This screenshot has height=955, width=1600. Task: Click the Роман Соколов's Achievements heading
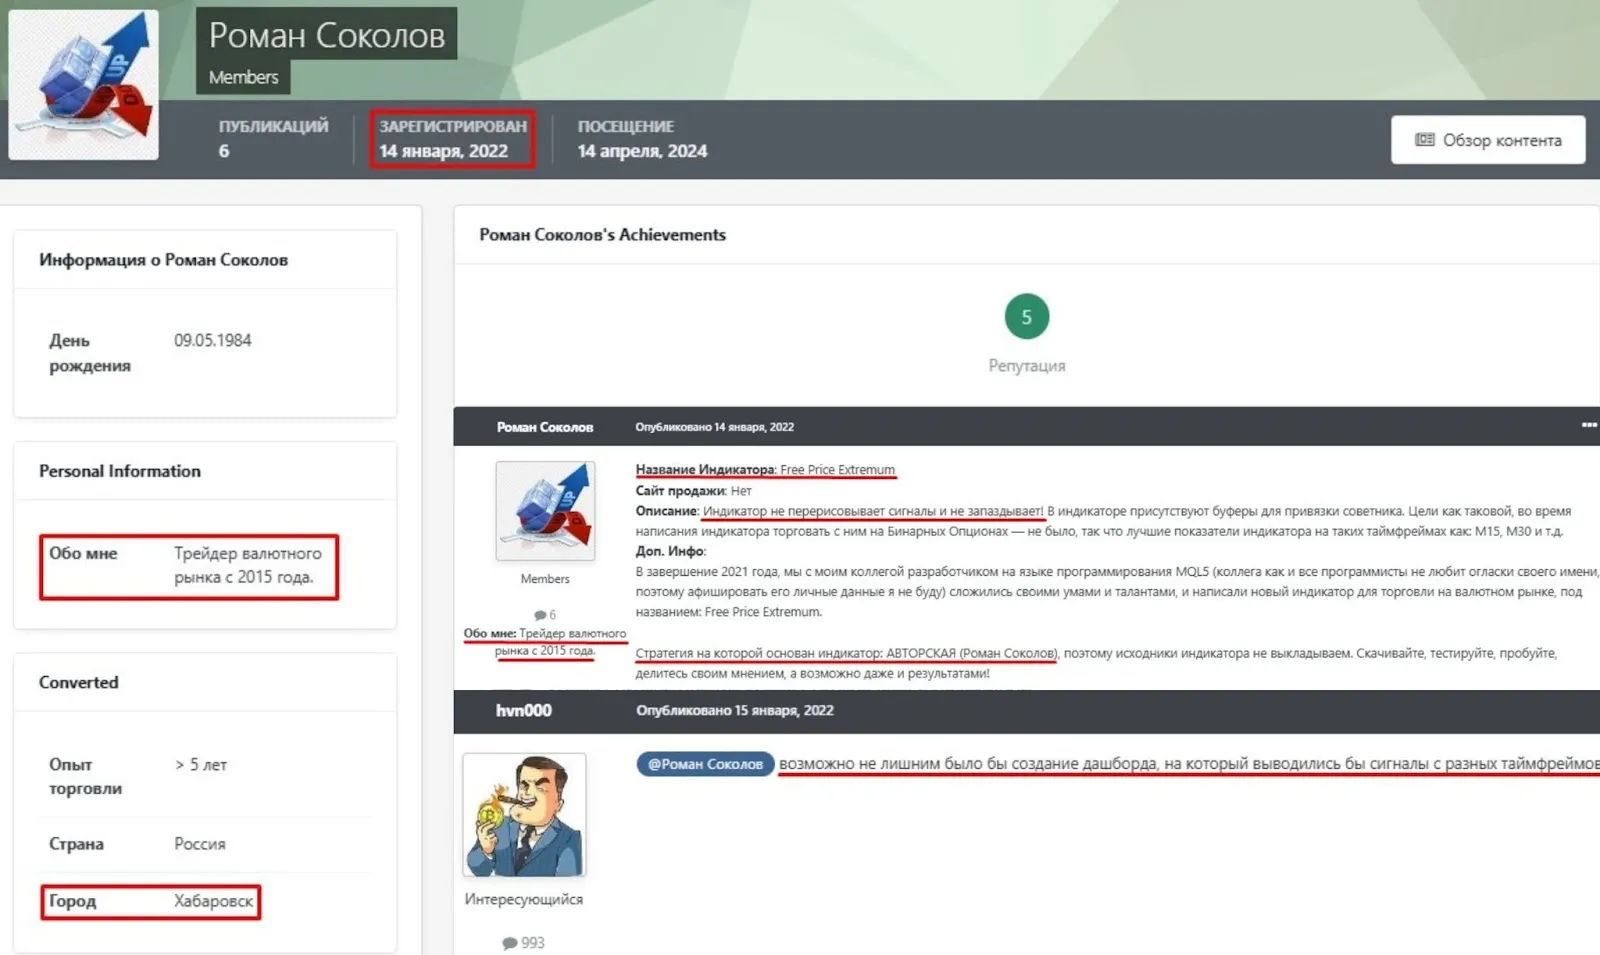[602, 234]
